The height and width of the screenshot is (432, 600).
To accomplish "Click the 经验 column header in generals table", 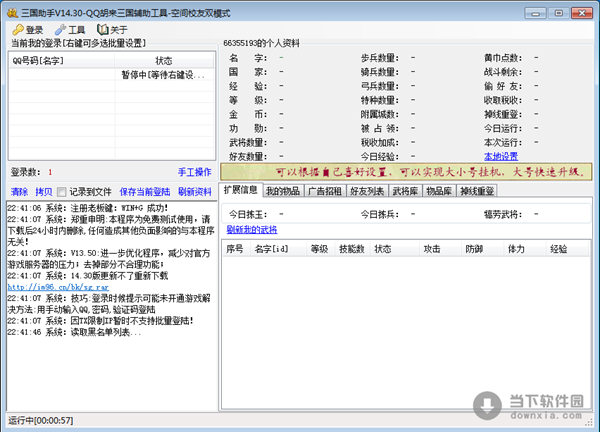I will tap(567, 249).
